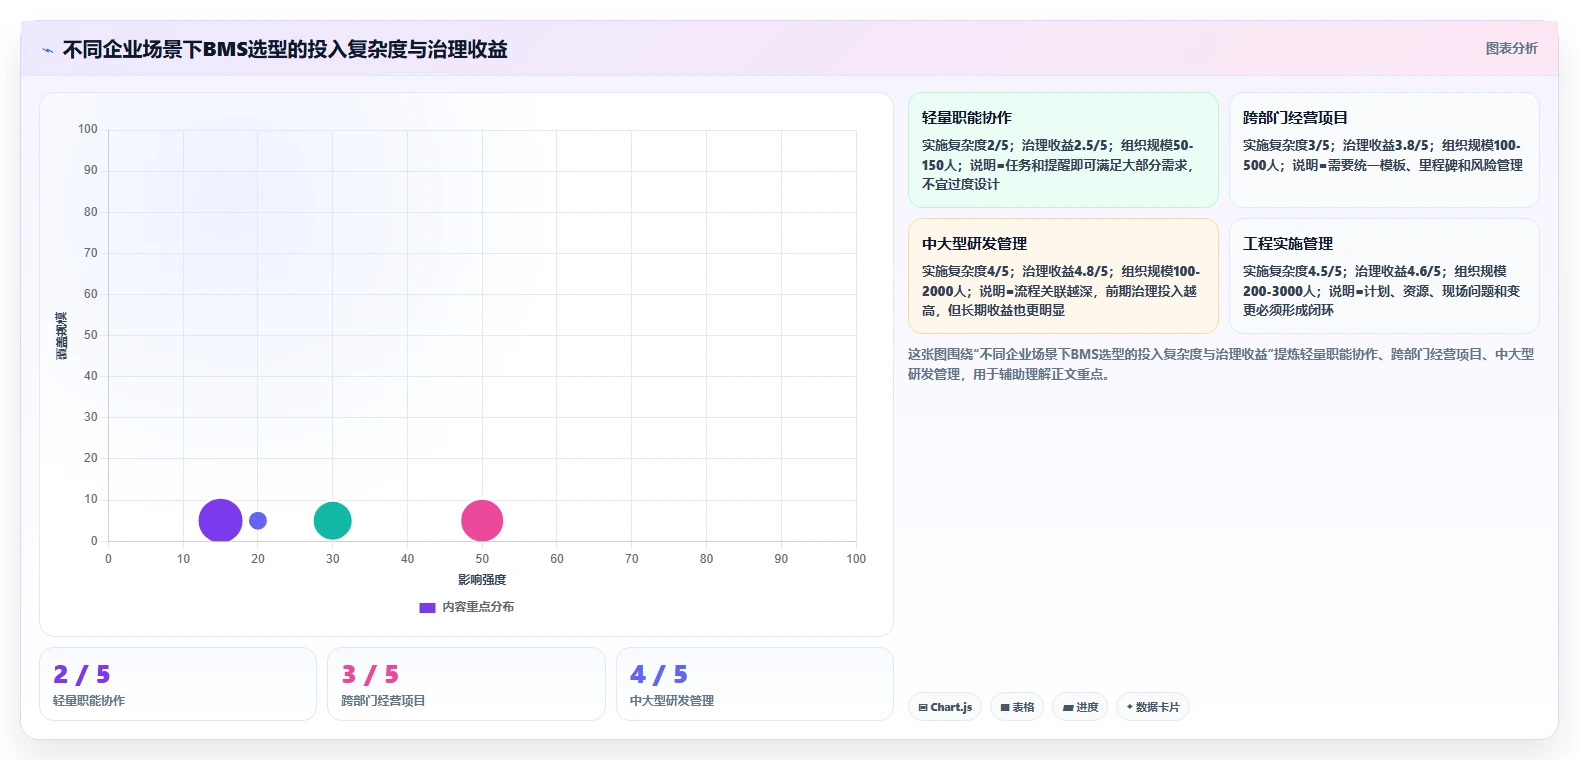The height and width of the screenshot is (760, 1579).
Task: Click the 影响强度 x-axis title
Action: click(482, 580)
